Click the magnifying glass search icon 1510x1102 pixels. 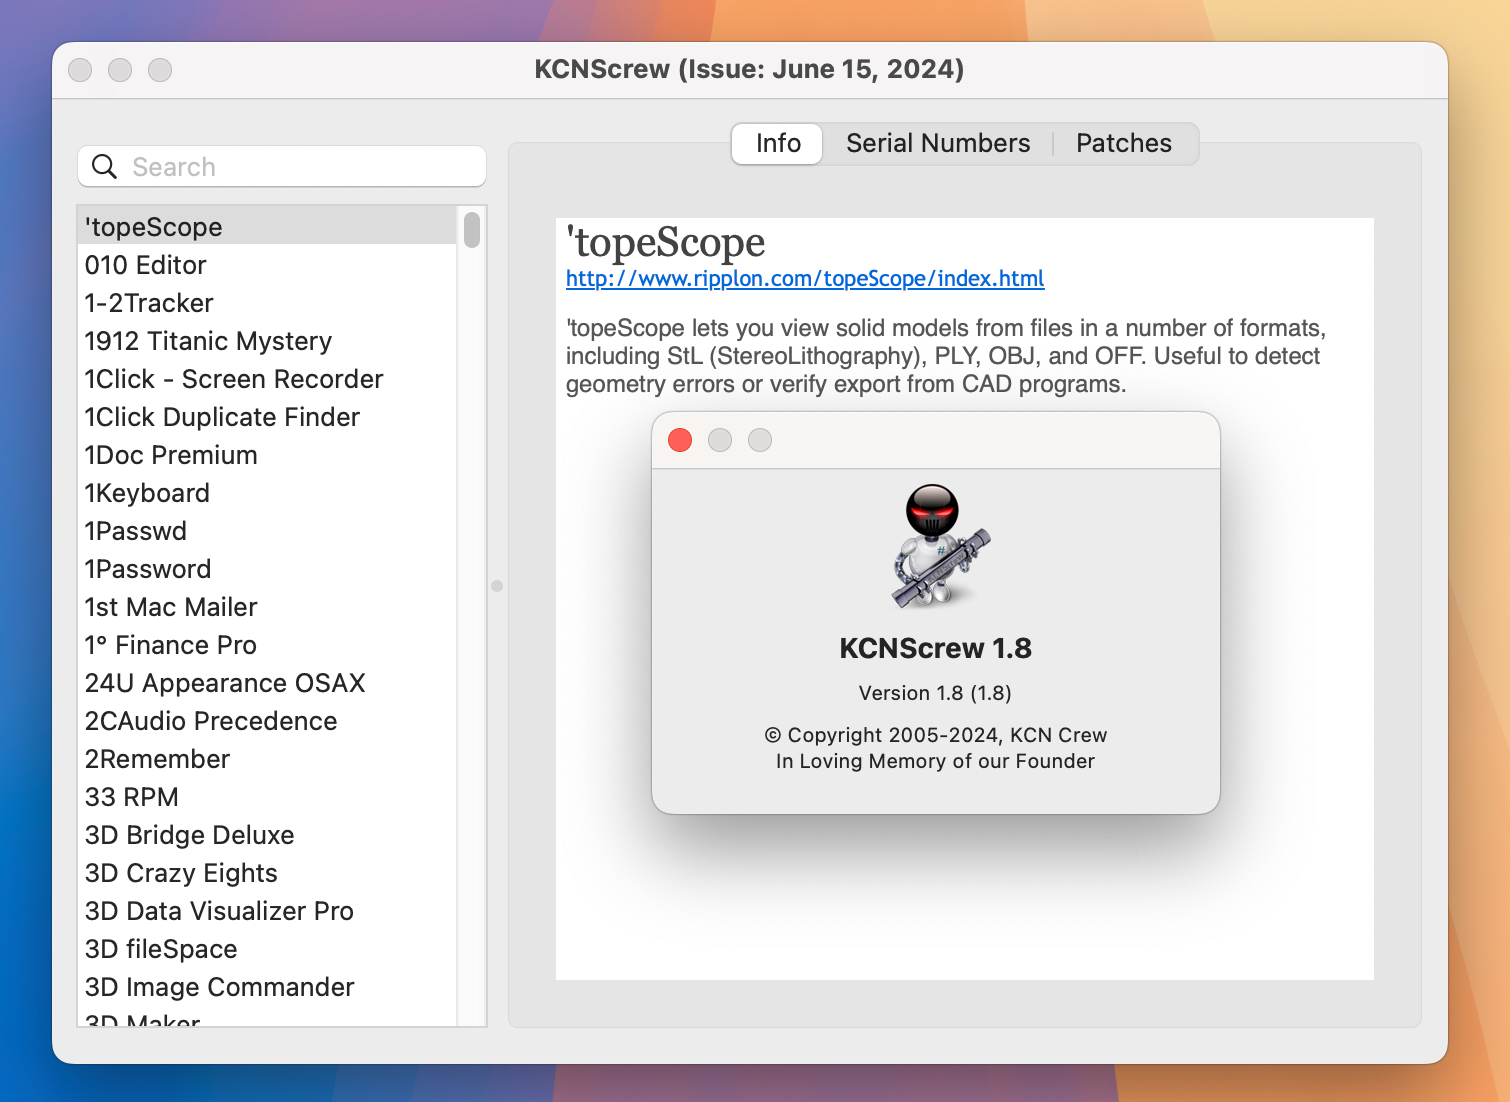[x=104, y=167]
